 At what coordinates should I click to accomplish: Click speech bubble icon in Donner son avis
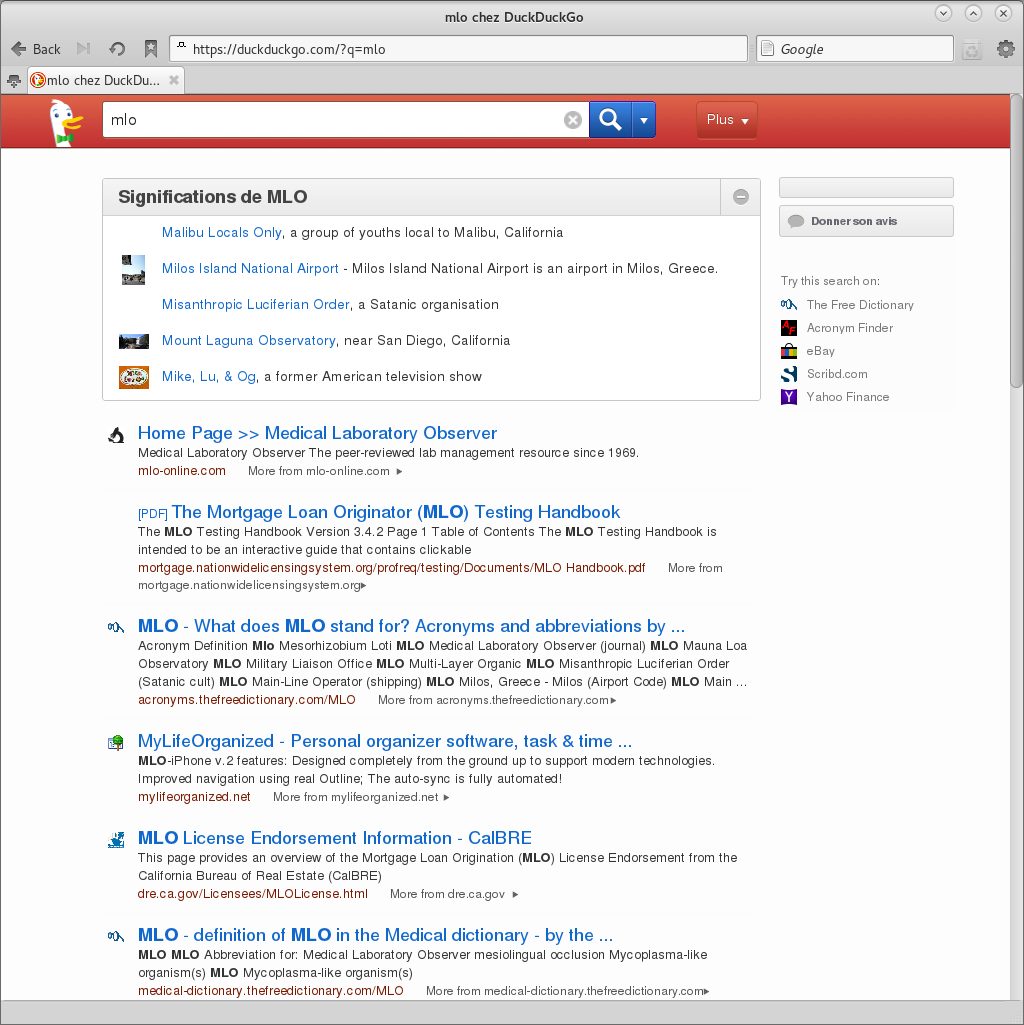coord(796,221)
